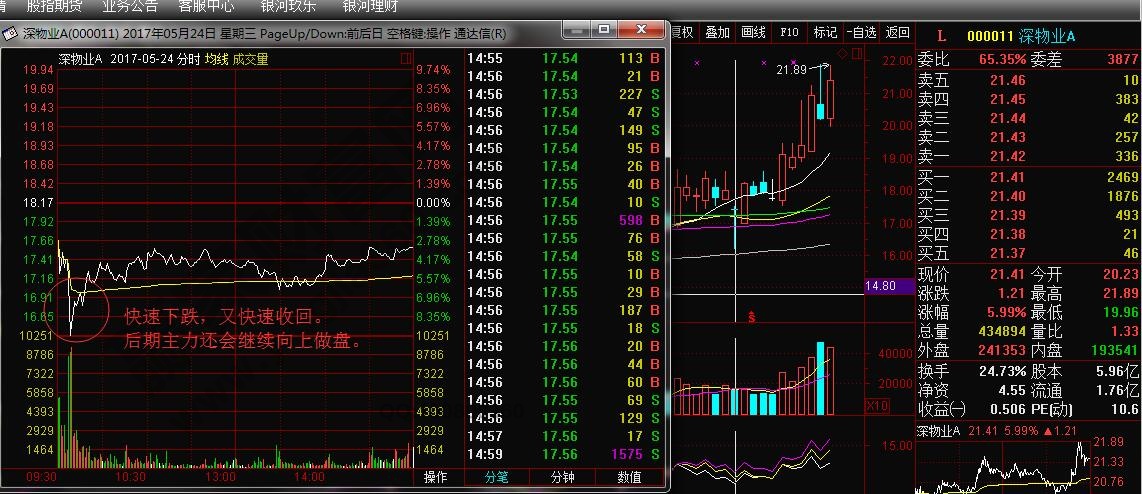This screenshot has height=494, width=1142.
Task: Switch to the 分钟 tab
Action: (x=562, y=478)
